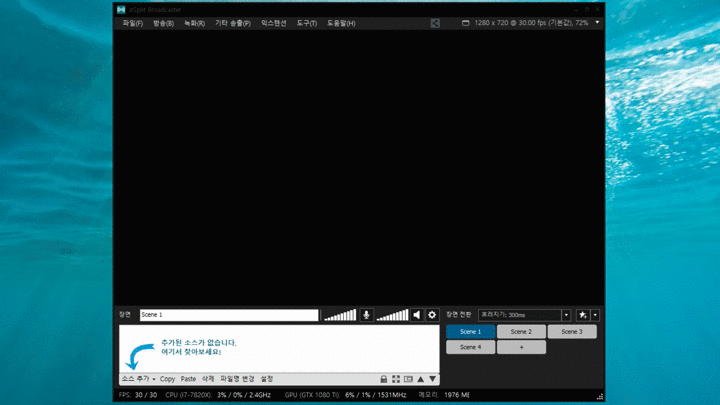Switch to Scene 4

[x=471, y=347]
